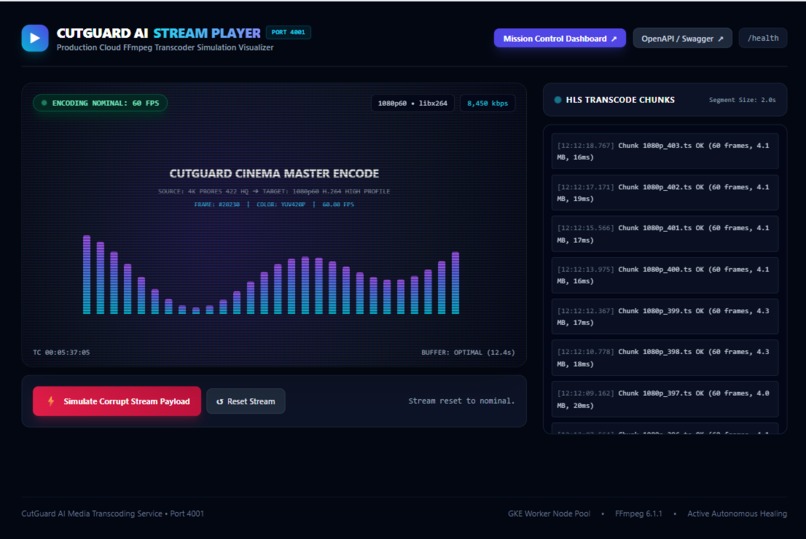Click the Production Cloud FFmpeg Transcoder subtitle

tap(165, 47)
